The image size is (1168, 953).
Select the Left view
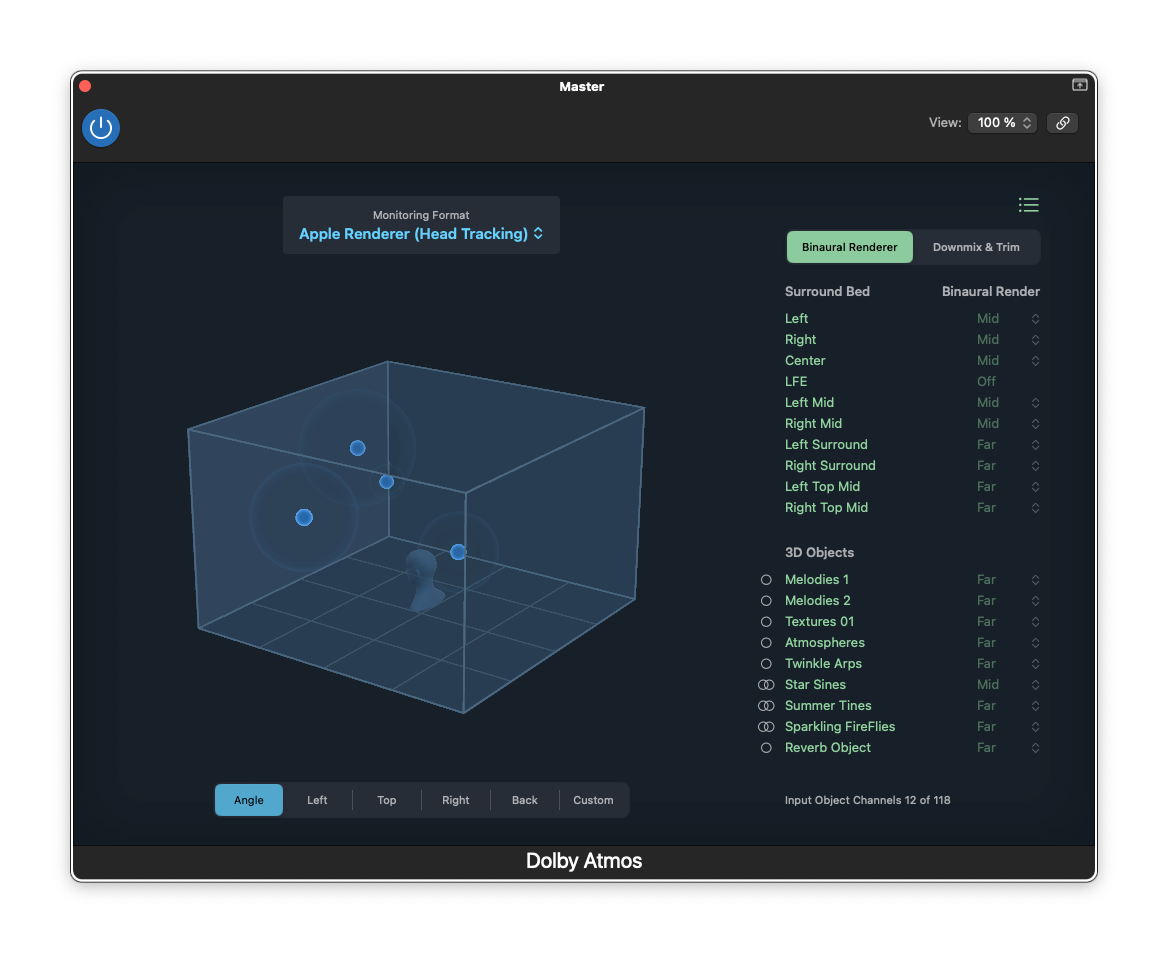point(317,800)
